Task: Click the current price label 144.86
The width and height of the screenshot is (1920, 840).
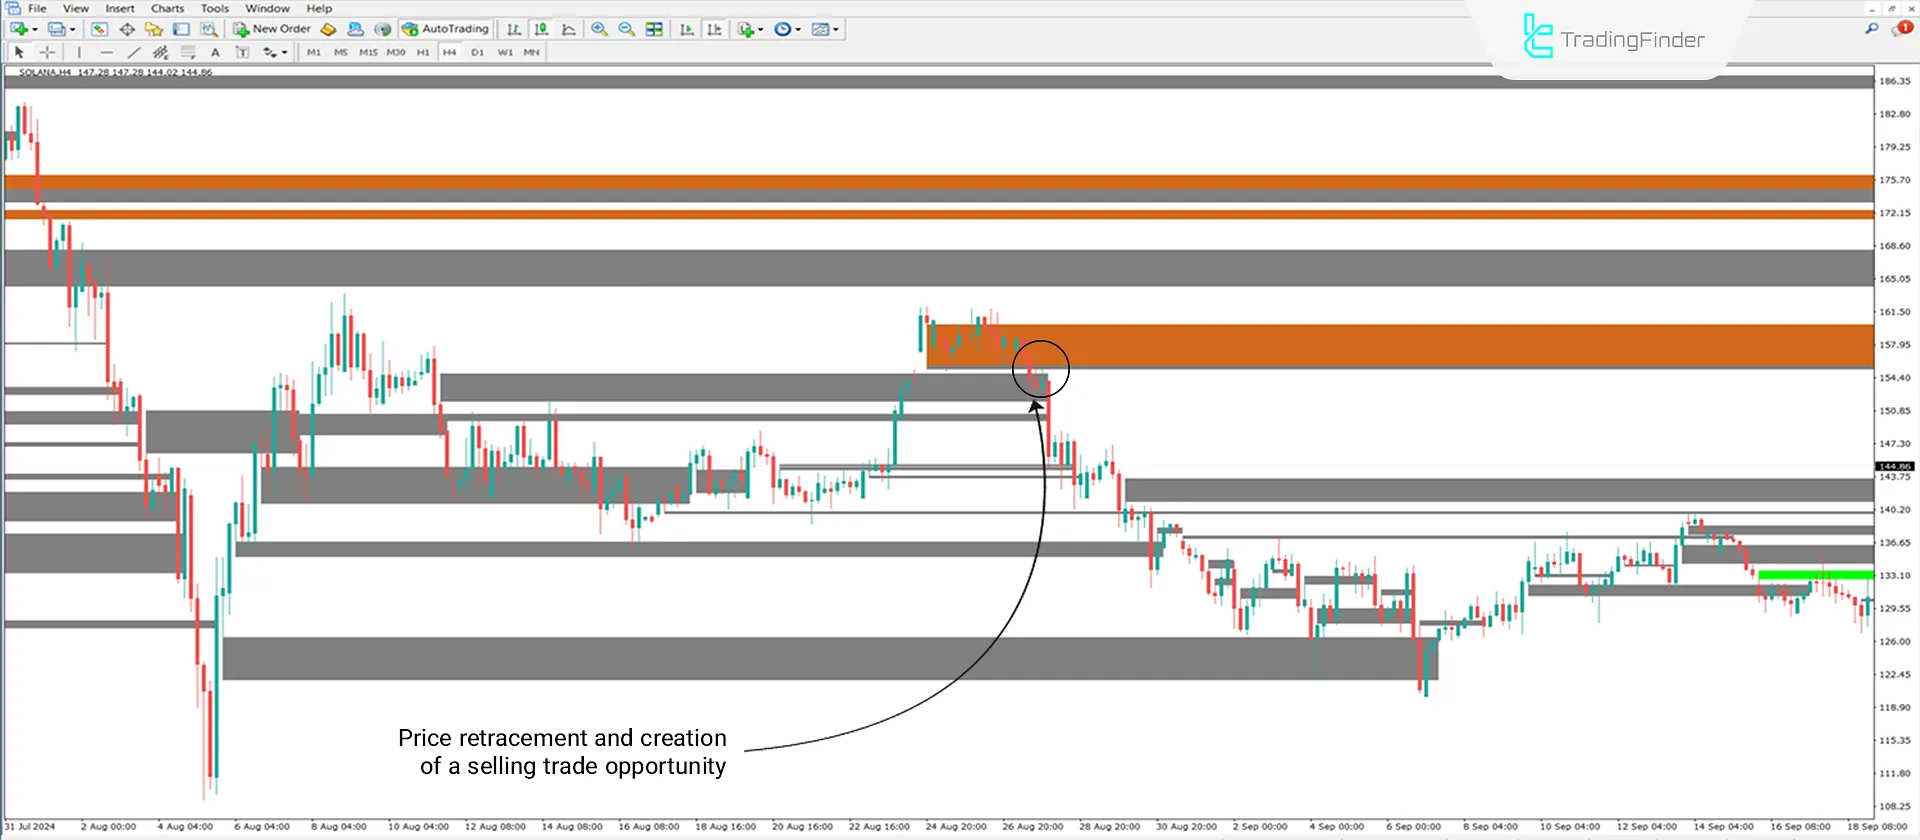Action: pos(1894,466)
